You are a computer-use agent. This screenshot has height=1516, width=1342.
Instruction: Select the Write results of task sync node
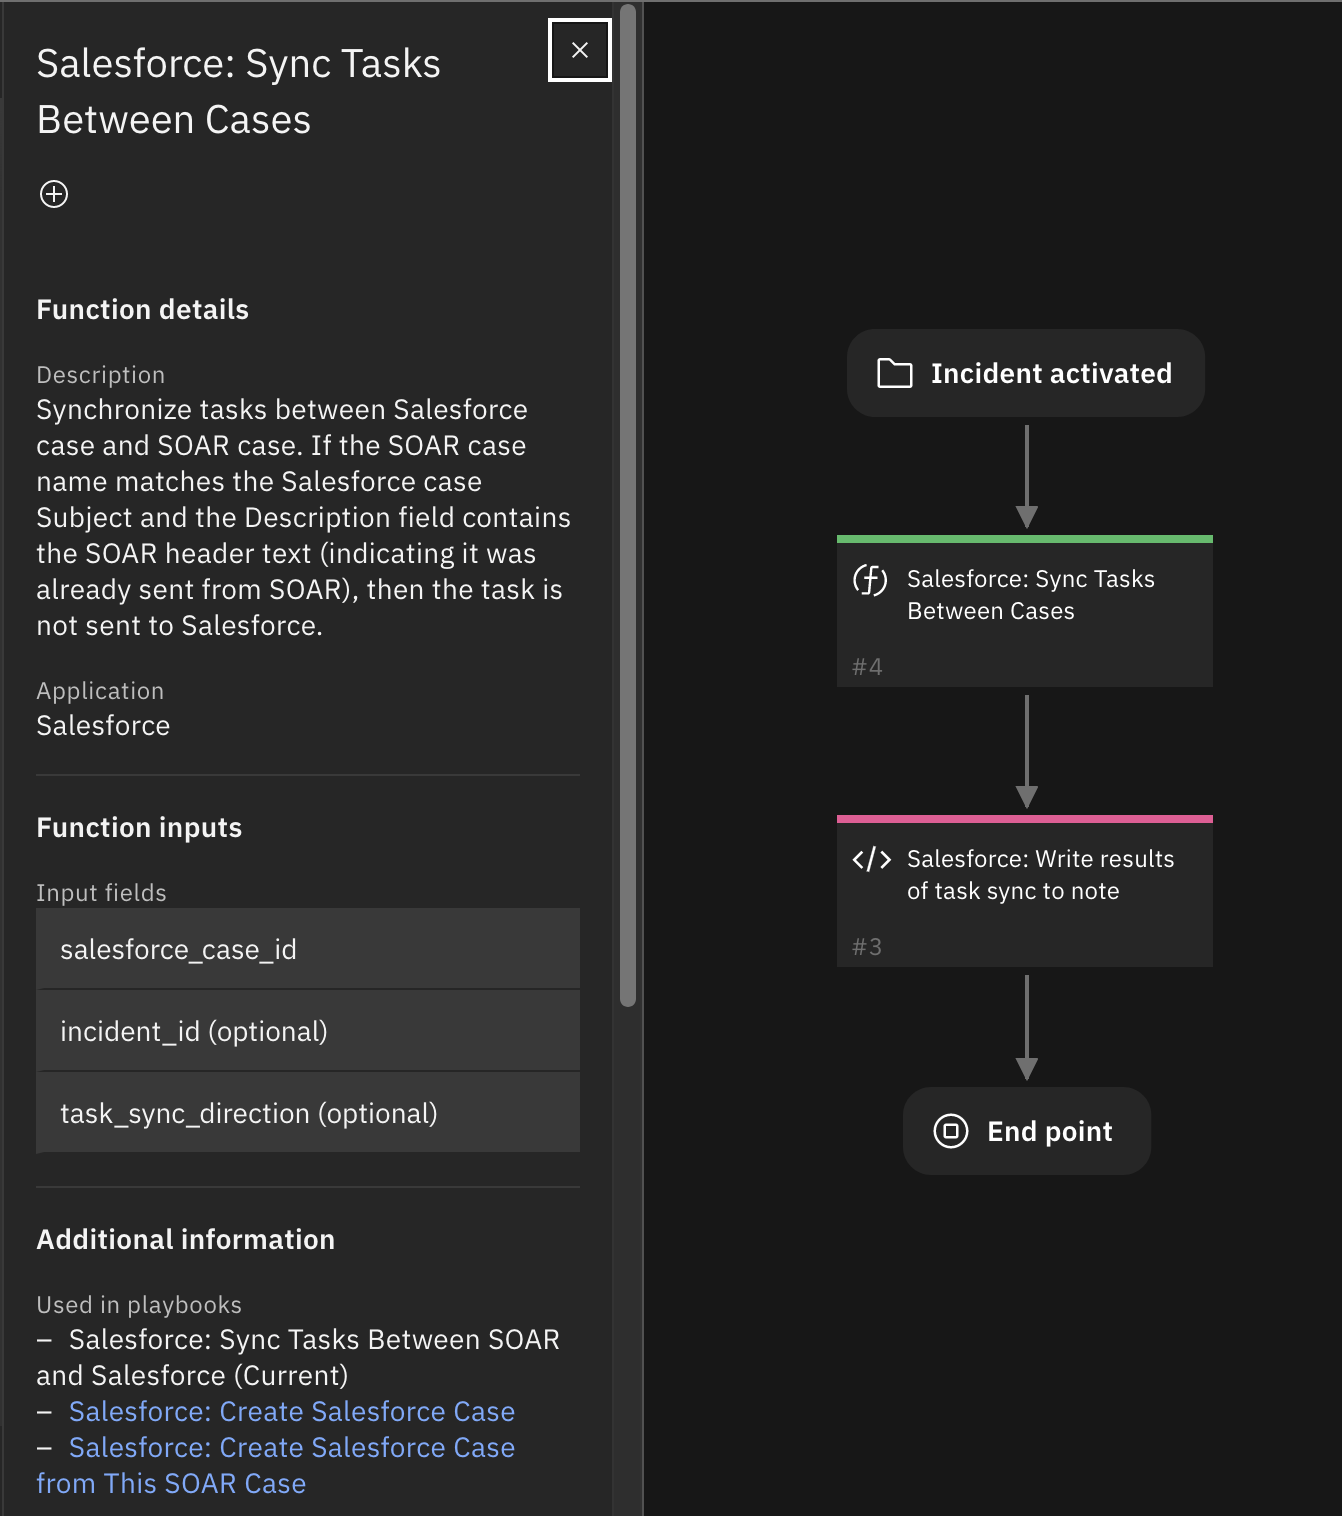[x=1025, y=891]
